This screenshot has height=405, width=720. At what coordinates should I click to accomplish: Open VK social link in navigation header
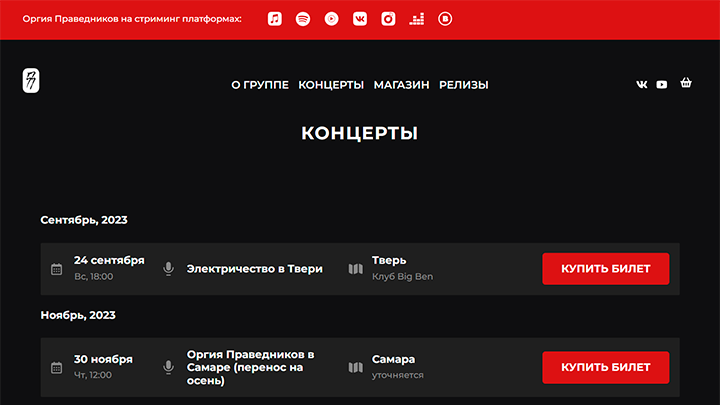[x=641, y=84]
